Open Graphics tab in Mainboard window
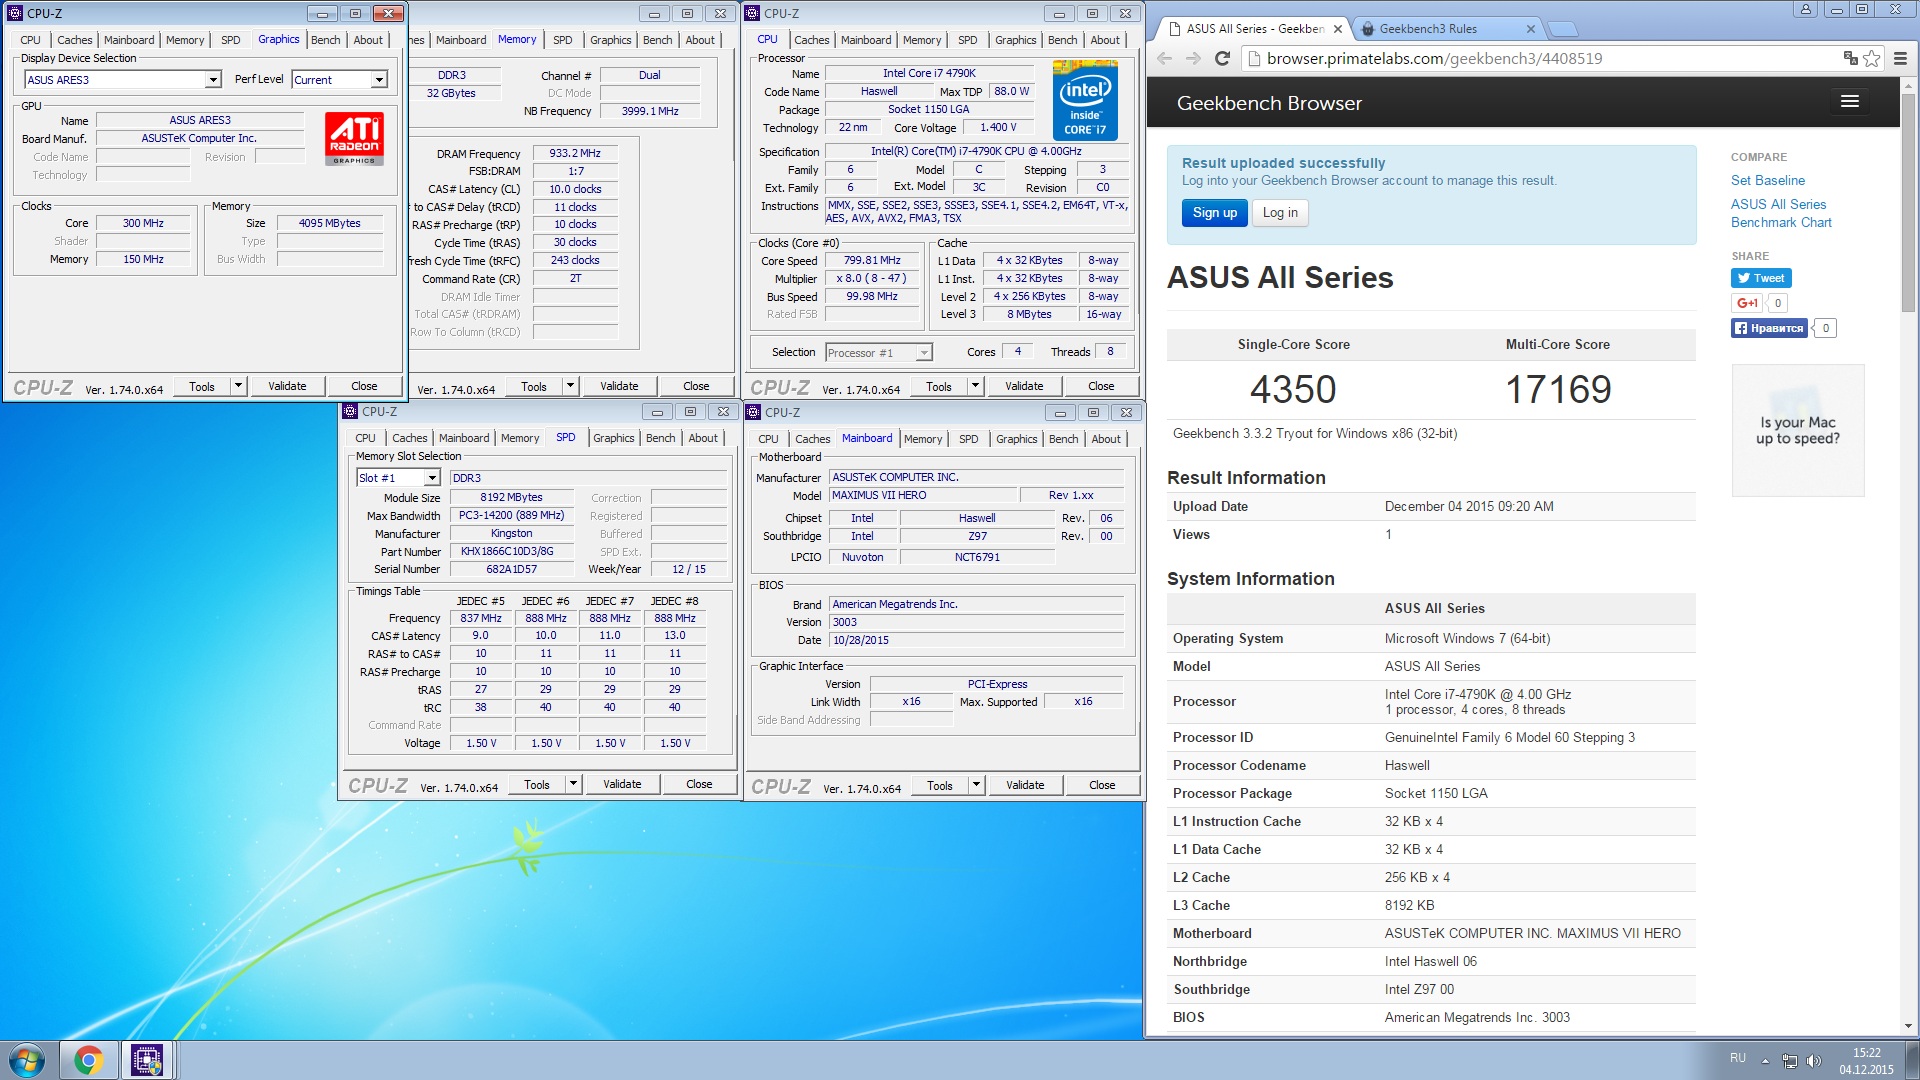 tap(1017, 439)
